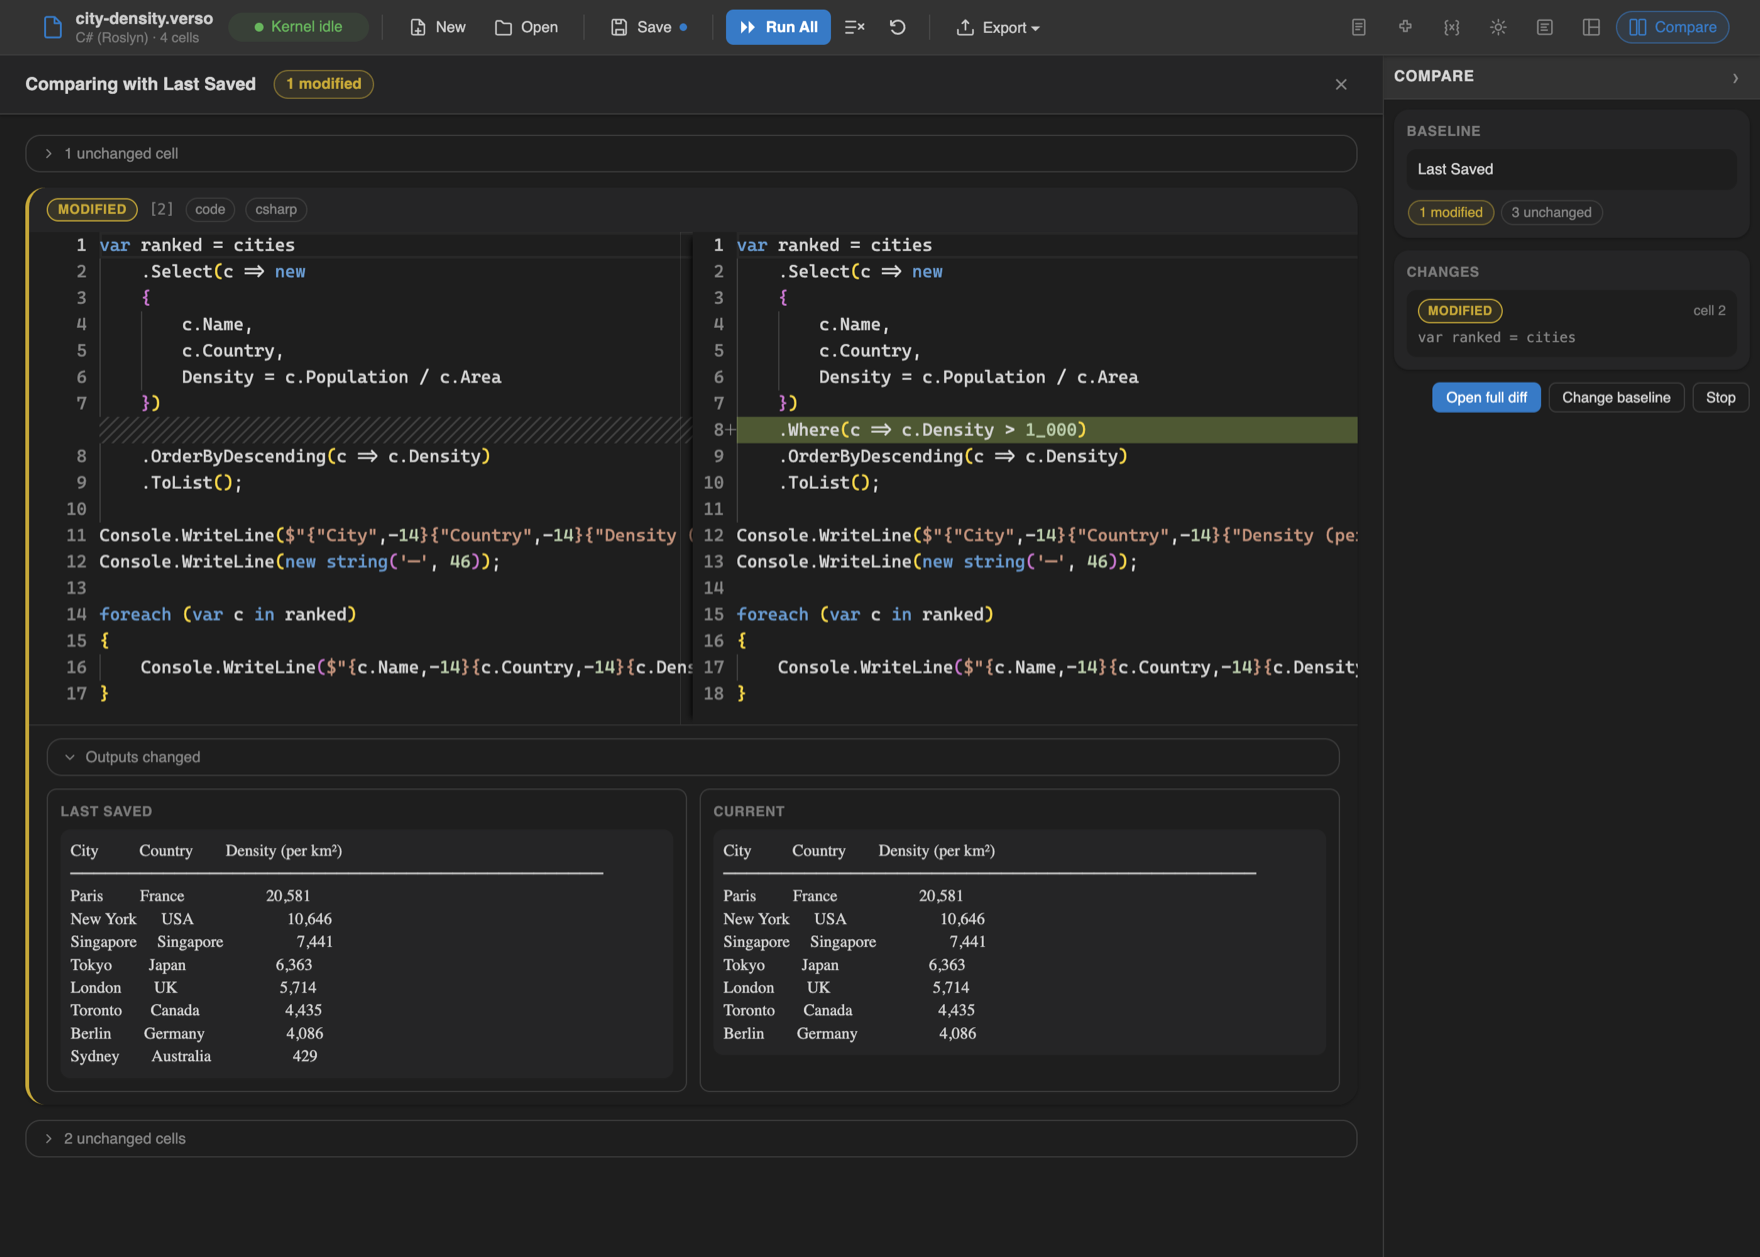Click the '1 modified' badge in comparison header
Screen dimensions: 1760x1257
tap(324, 84)
